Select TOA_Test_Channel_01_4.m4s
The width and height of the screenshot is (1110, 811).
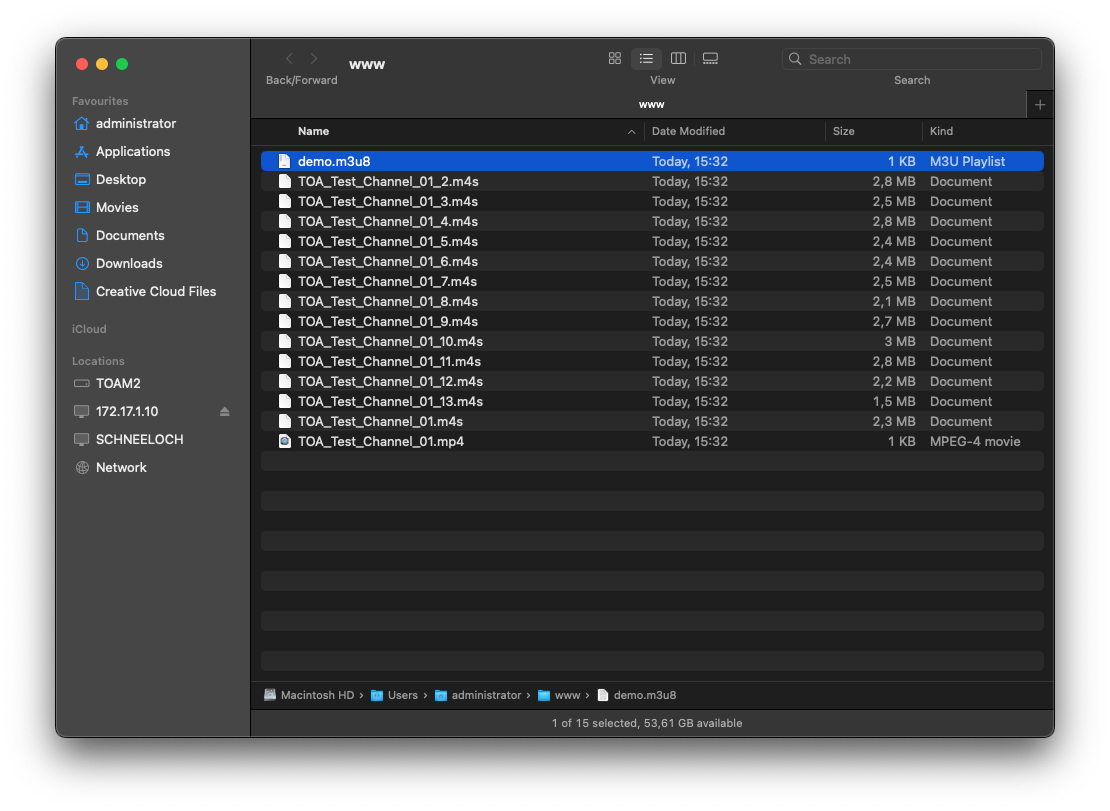(x=652, y=222)
